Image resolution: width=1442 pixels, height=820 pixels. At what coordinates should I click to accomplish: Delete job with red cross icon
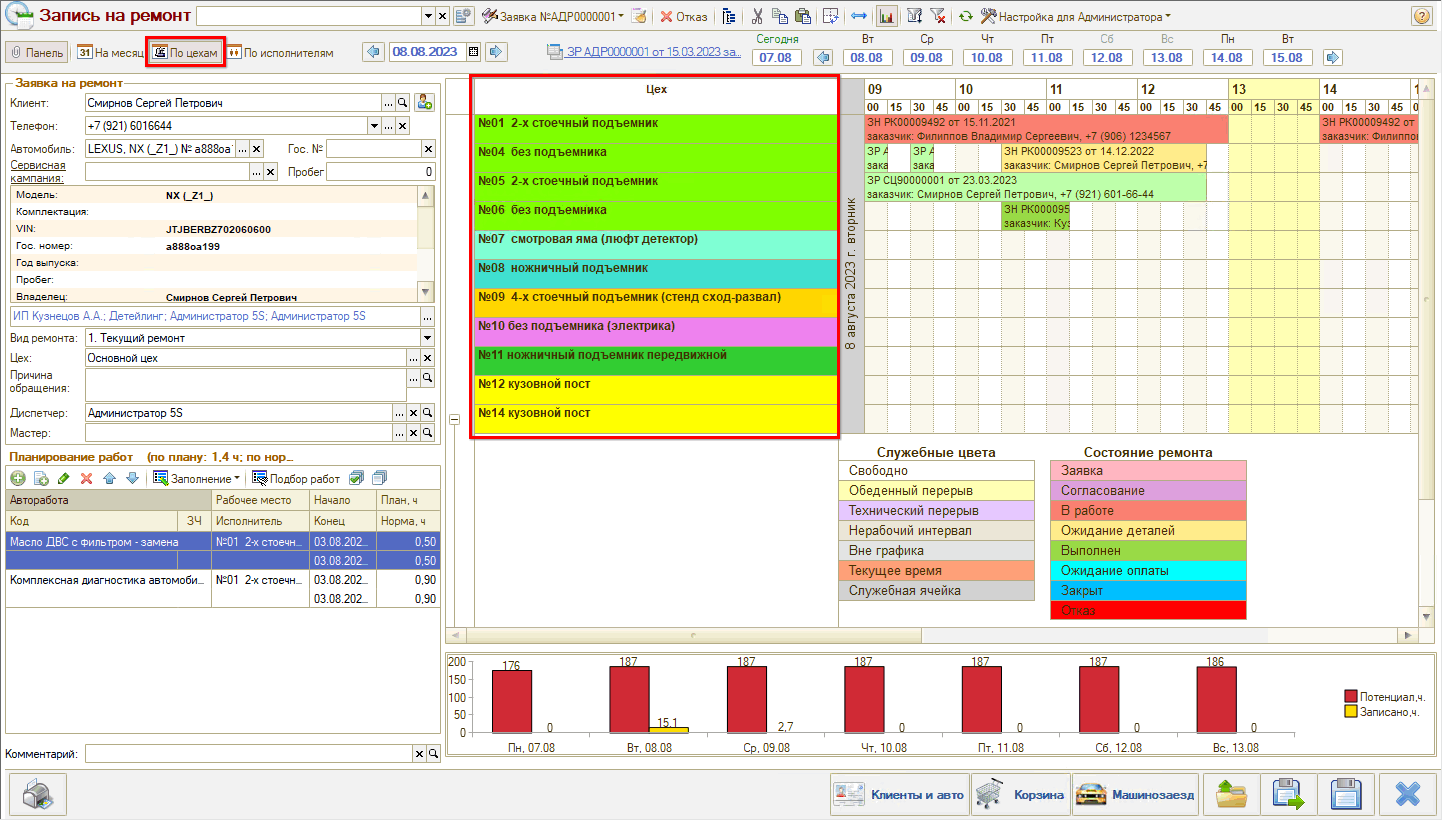[86, 478]
